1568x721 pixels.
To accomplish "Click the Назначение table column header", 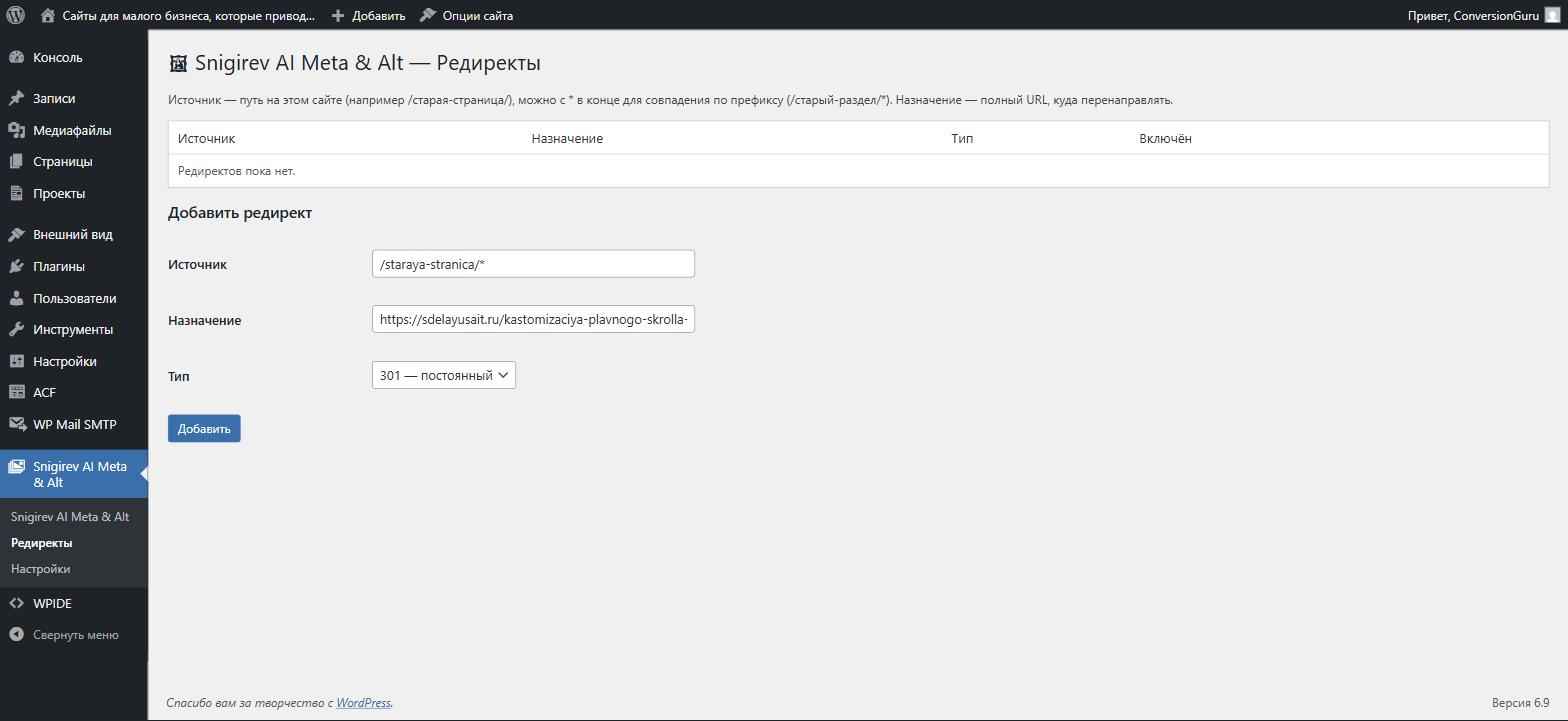I will [567, 139].
